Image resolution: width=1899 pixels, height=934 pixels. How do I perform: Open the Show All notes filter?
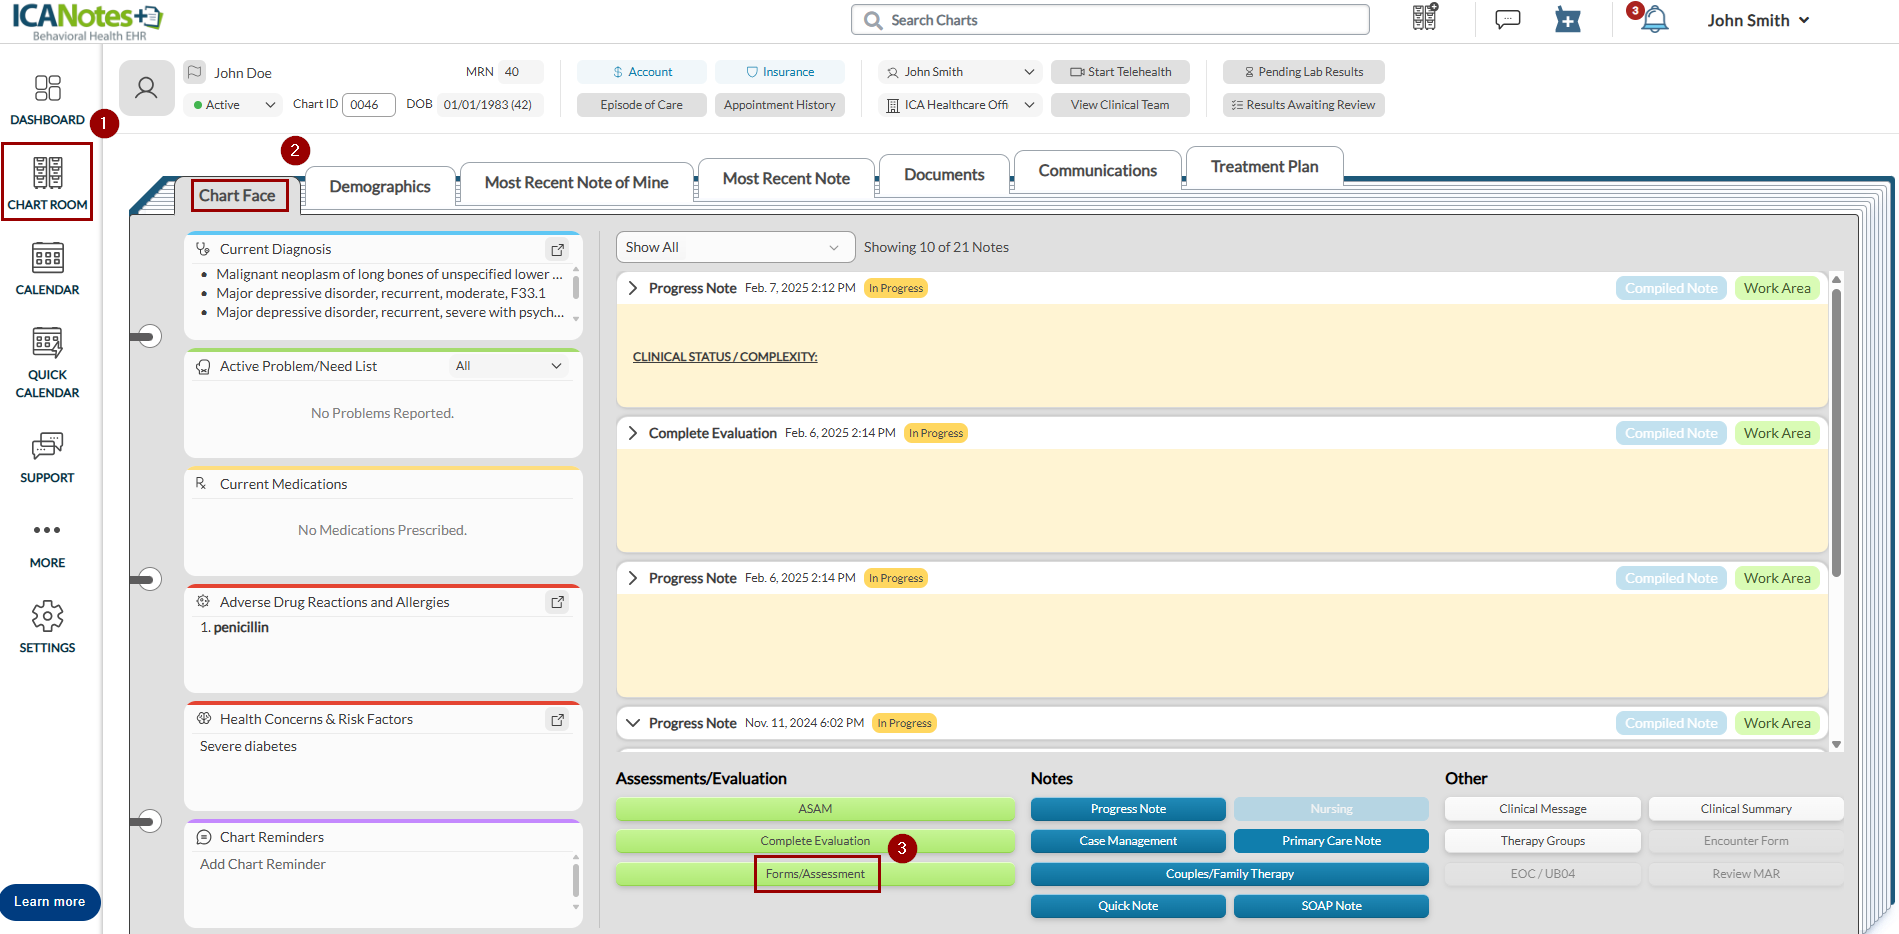coord(735,247)
